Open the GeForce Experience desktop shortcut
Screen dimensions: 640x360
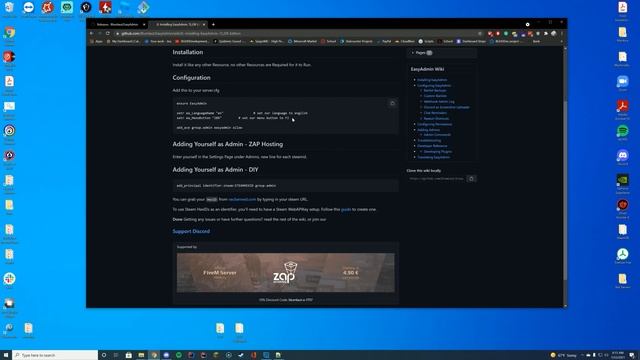click(x=622, y=183)
